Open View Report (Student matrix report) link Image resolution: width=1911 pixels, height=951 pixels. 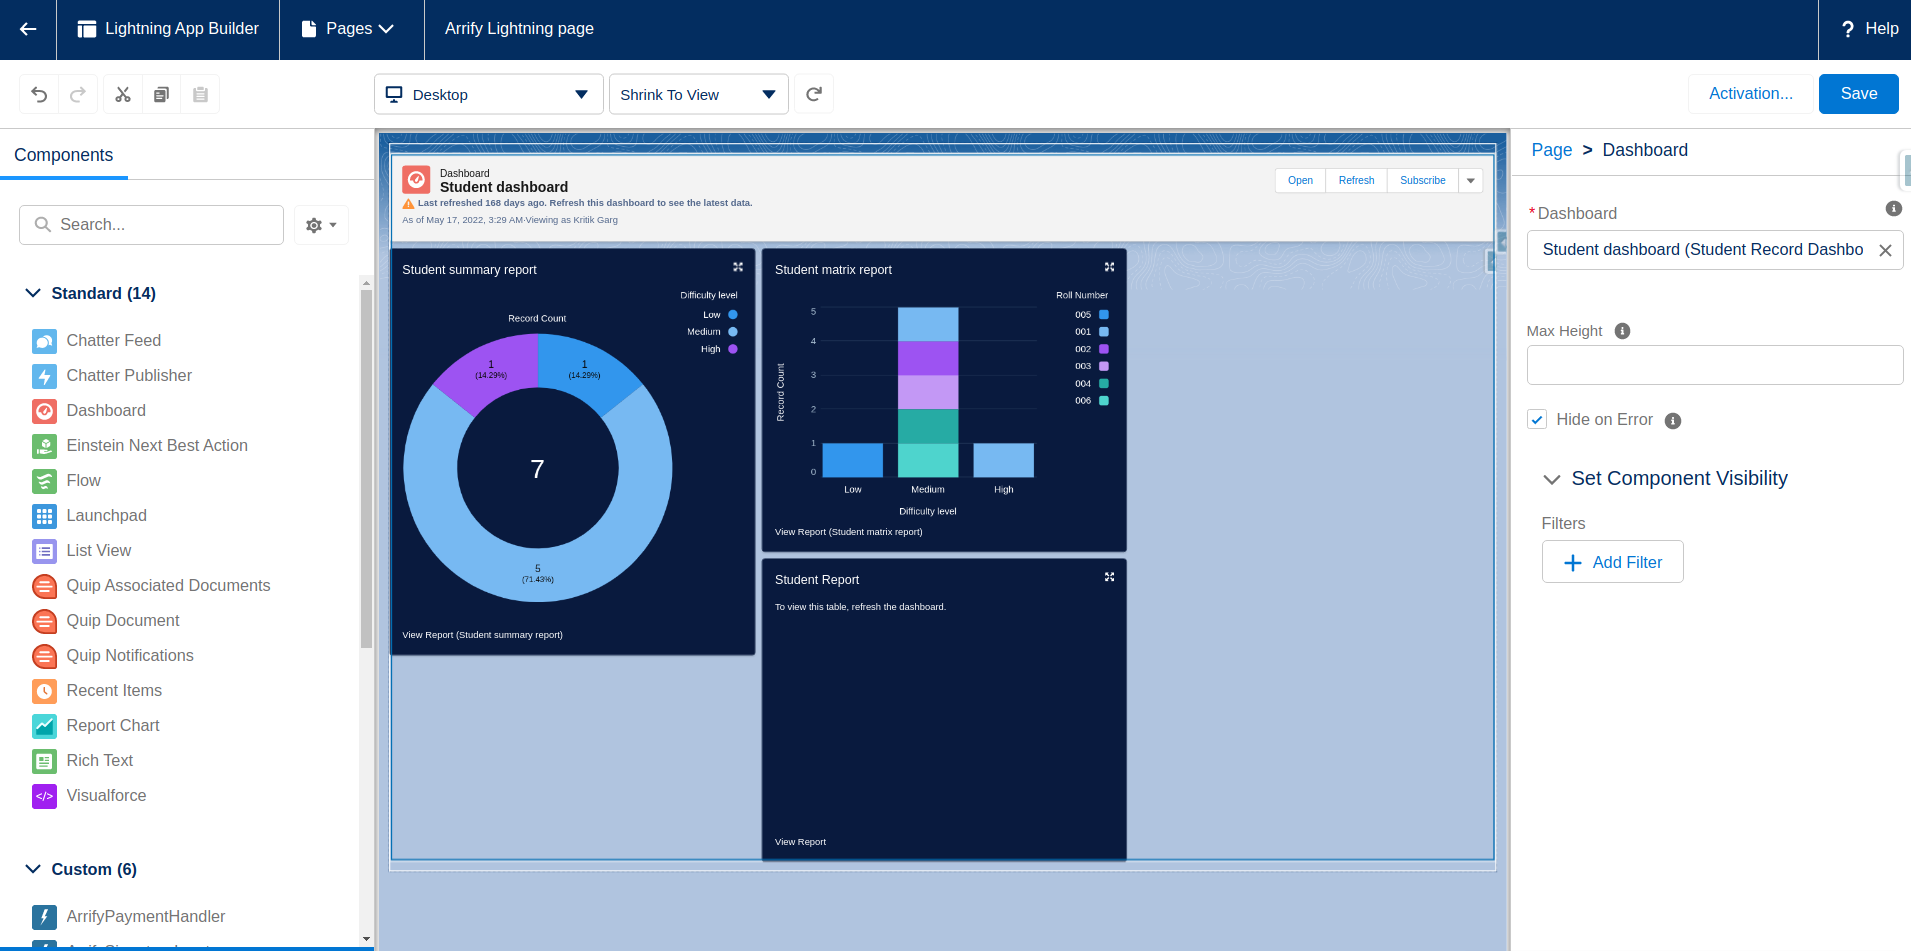[848, 532]
